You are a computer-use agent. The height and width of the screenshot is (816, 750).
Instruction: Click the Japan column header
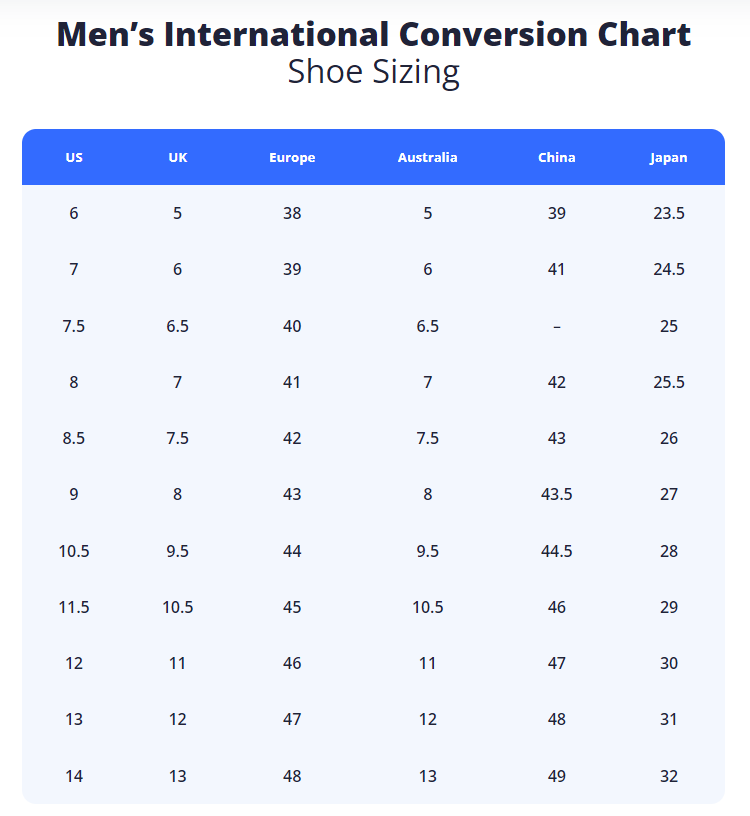pos(669,158)
